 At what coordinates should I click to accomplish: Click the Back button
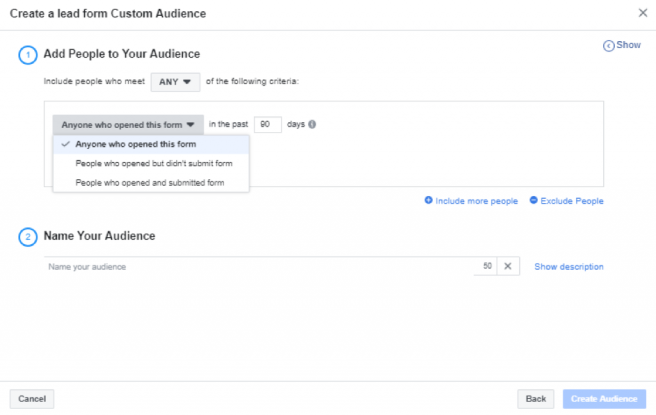(x=536, y=399)
